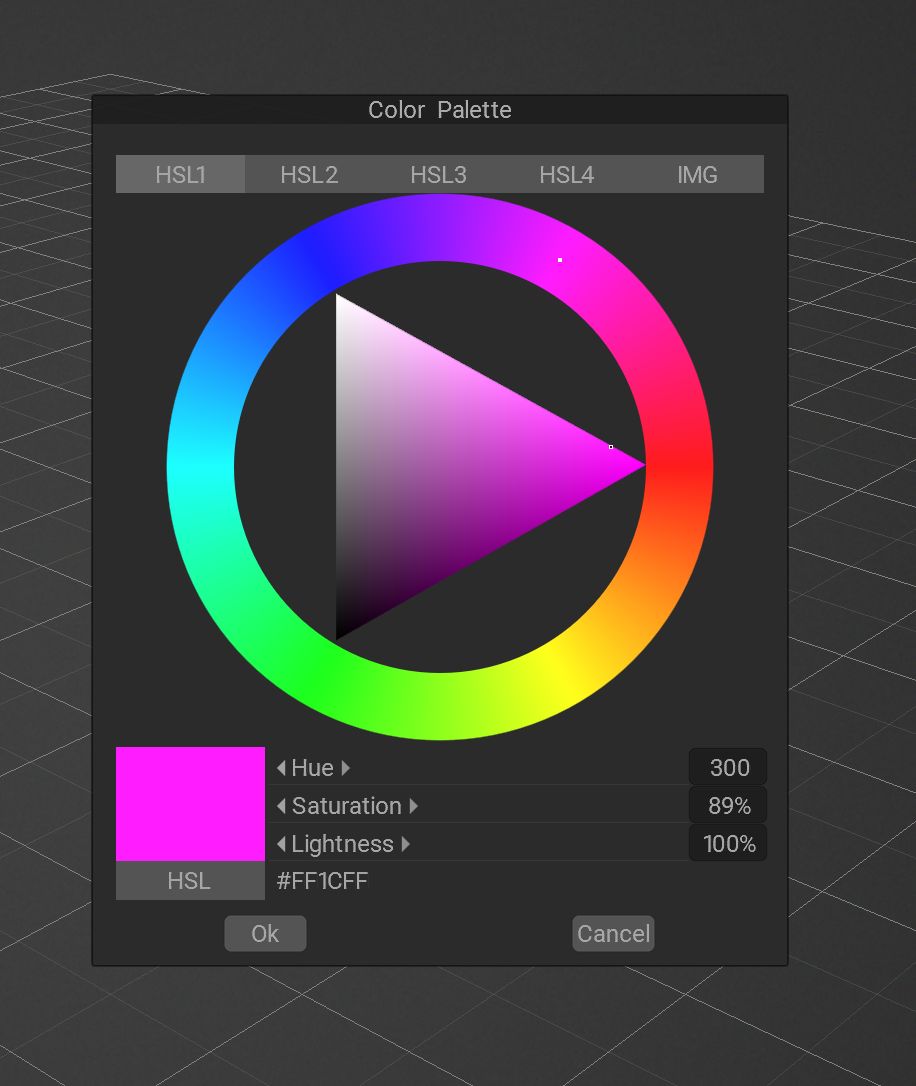Click the Hue label

click(x=313, y=768)
